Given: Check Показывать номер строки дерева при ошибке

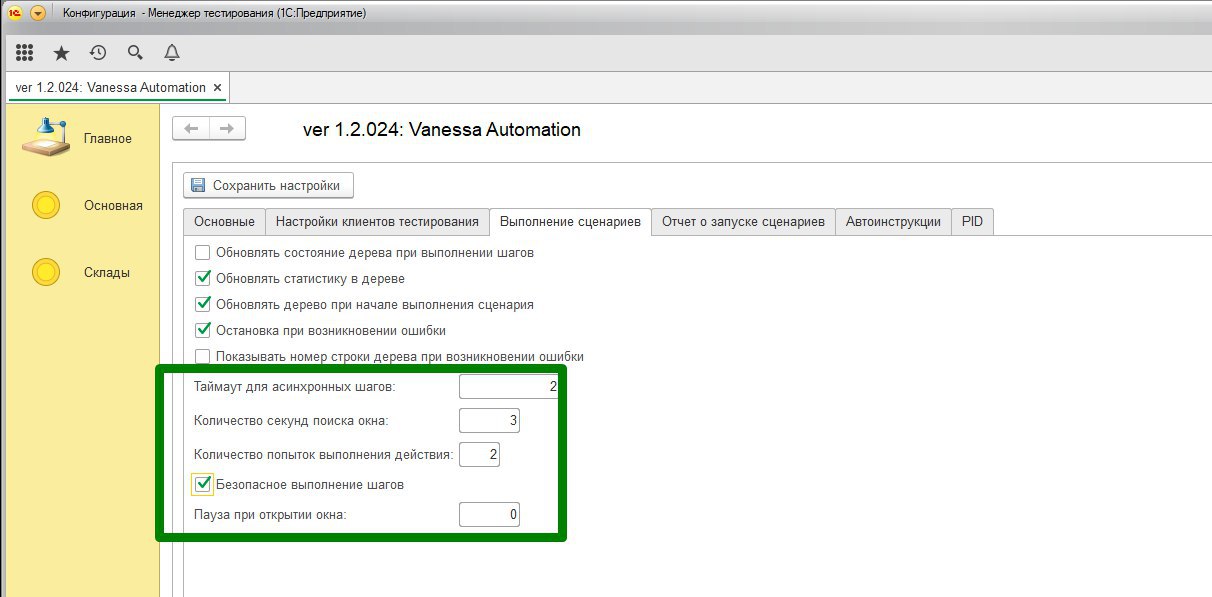Looking at the screenshot, I should coord(203,356).
